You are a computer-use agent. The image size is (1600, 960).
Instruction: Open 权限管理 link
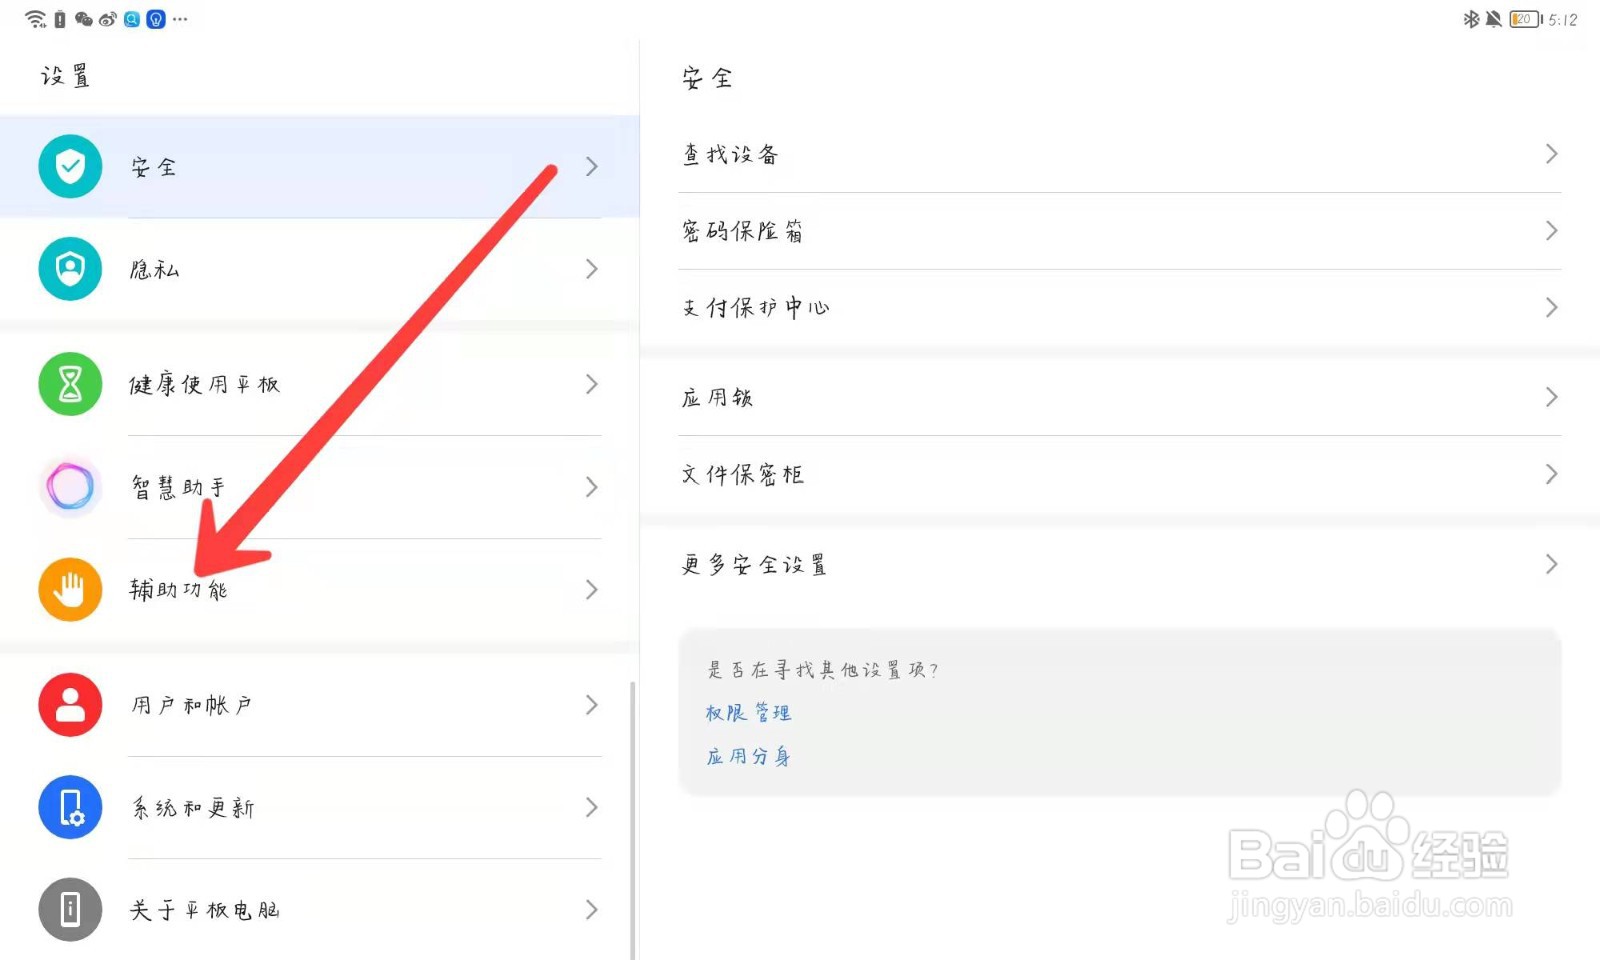tap(747, 712)
